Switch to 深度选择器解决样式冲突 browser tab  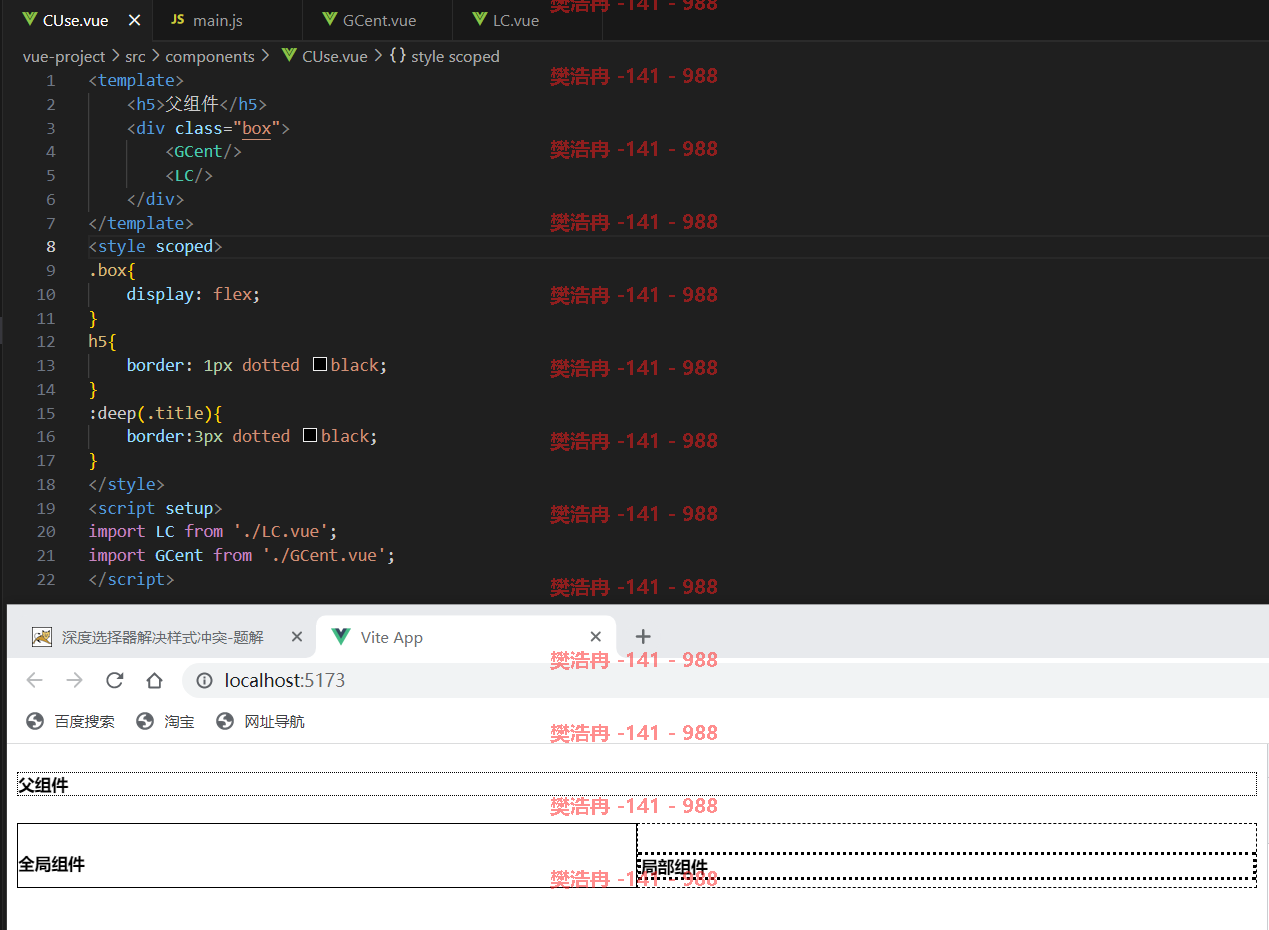[163, 637]
